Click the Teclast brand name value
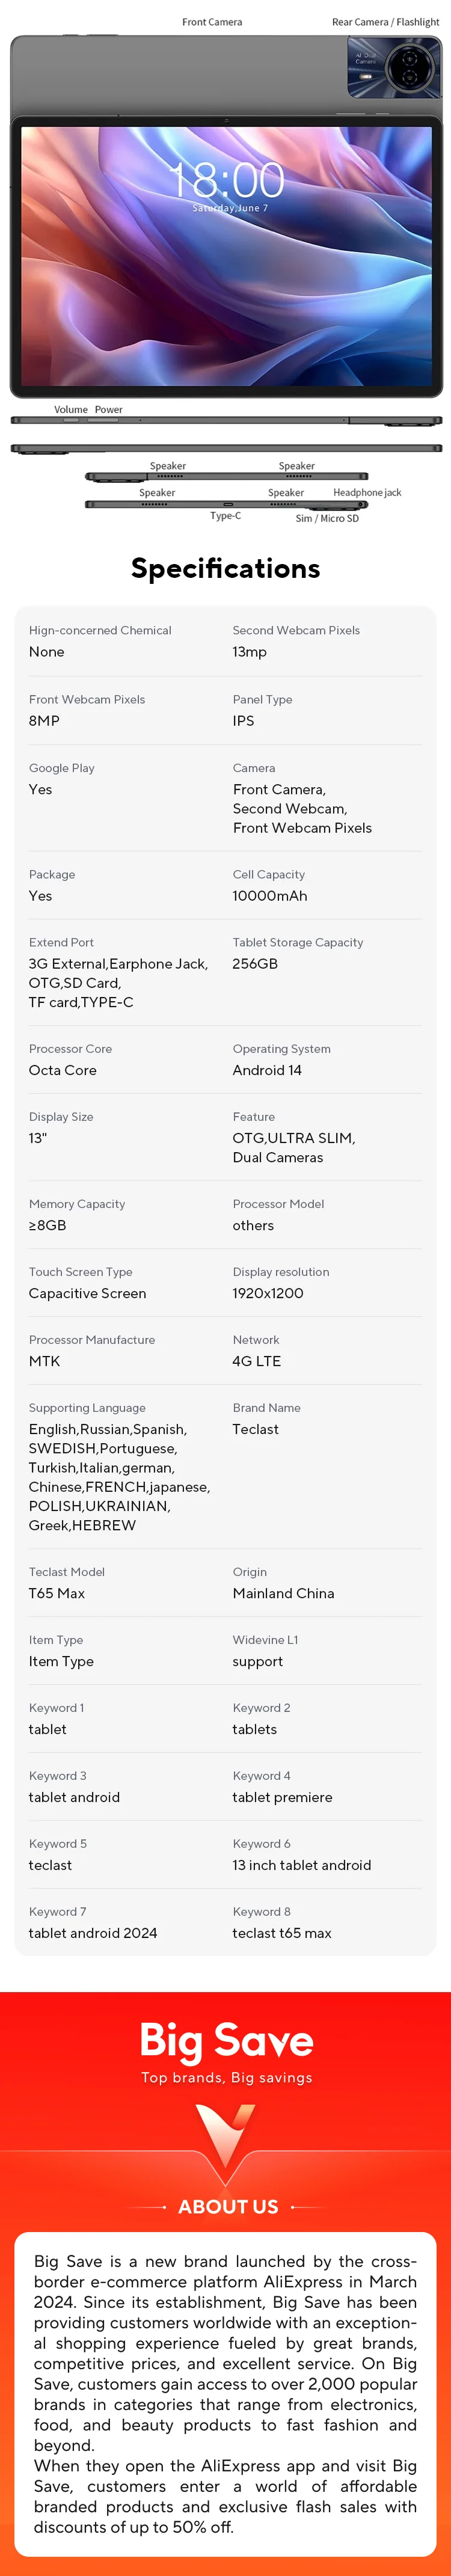Viewport: 451px width, 2576px height. tap(256, 1429)
